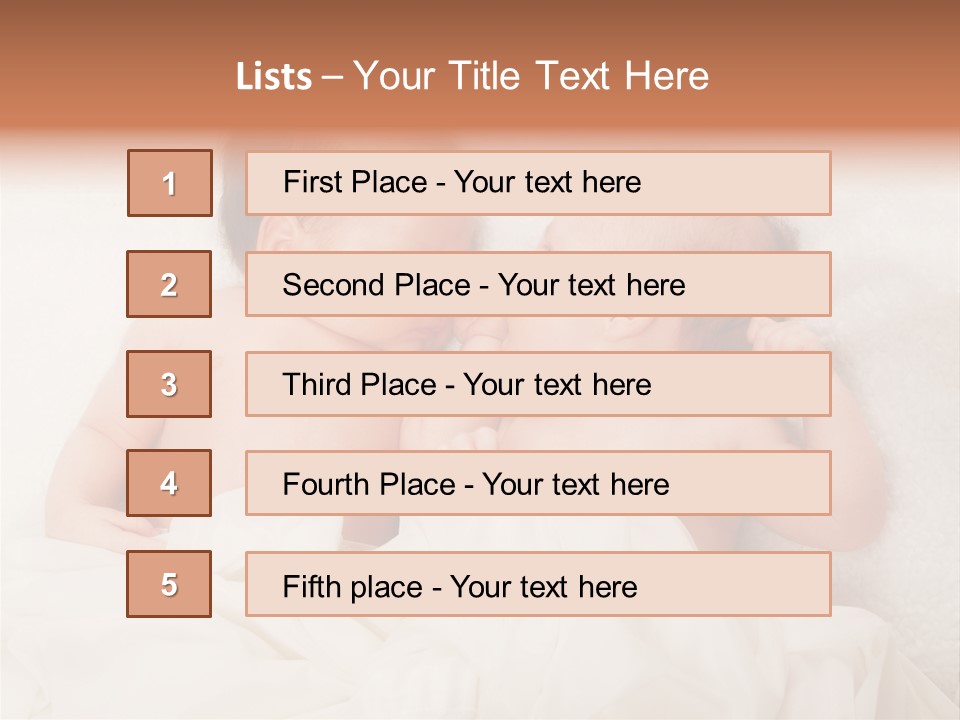Click "Your Title Text Here" in the title
Screen dimensions: 960x720
(531, 77)
